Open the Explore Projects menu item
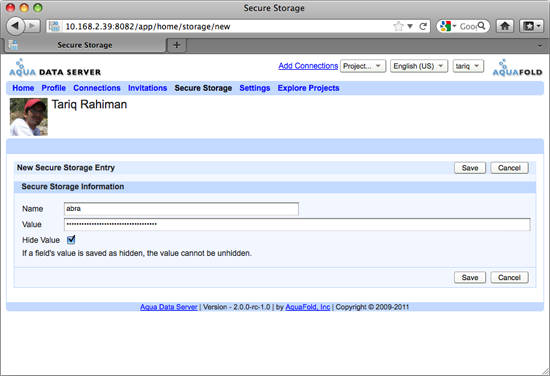The height and width of the screenshot is (376, 550). click(308, 88)
